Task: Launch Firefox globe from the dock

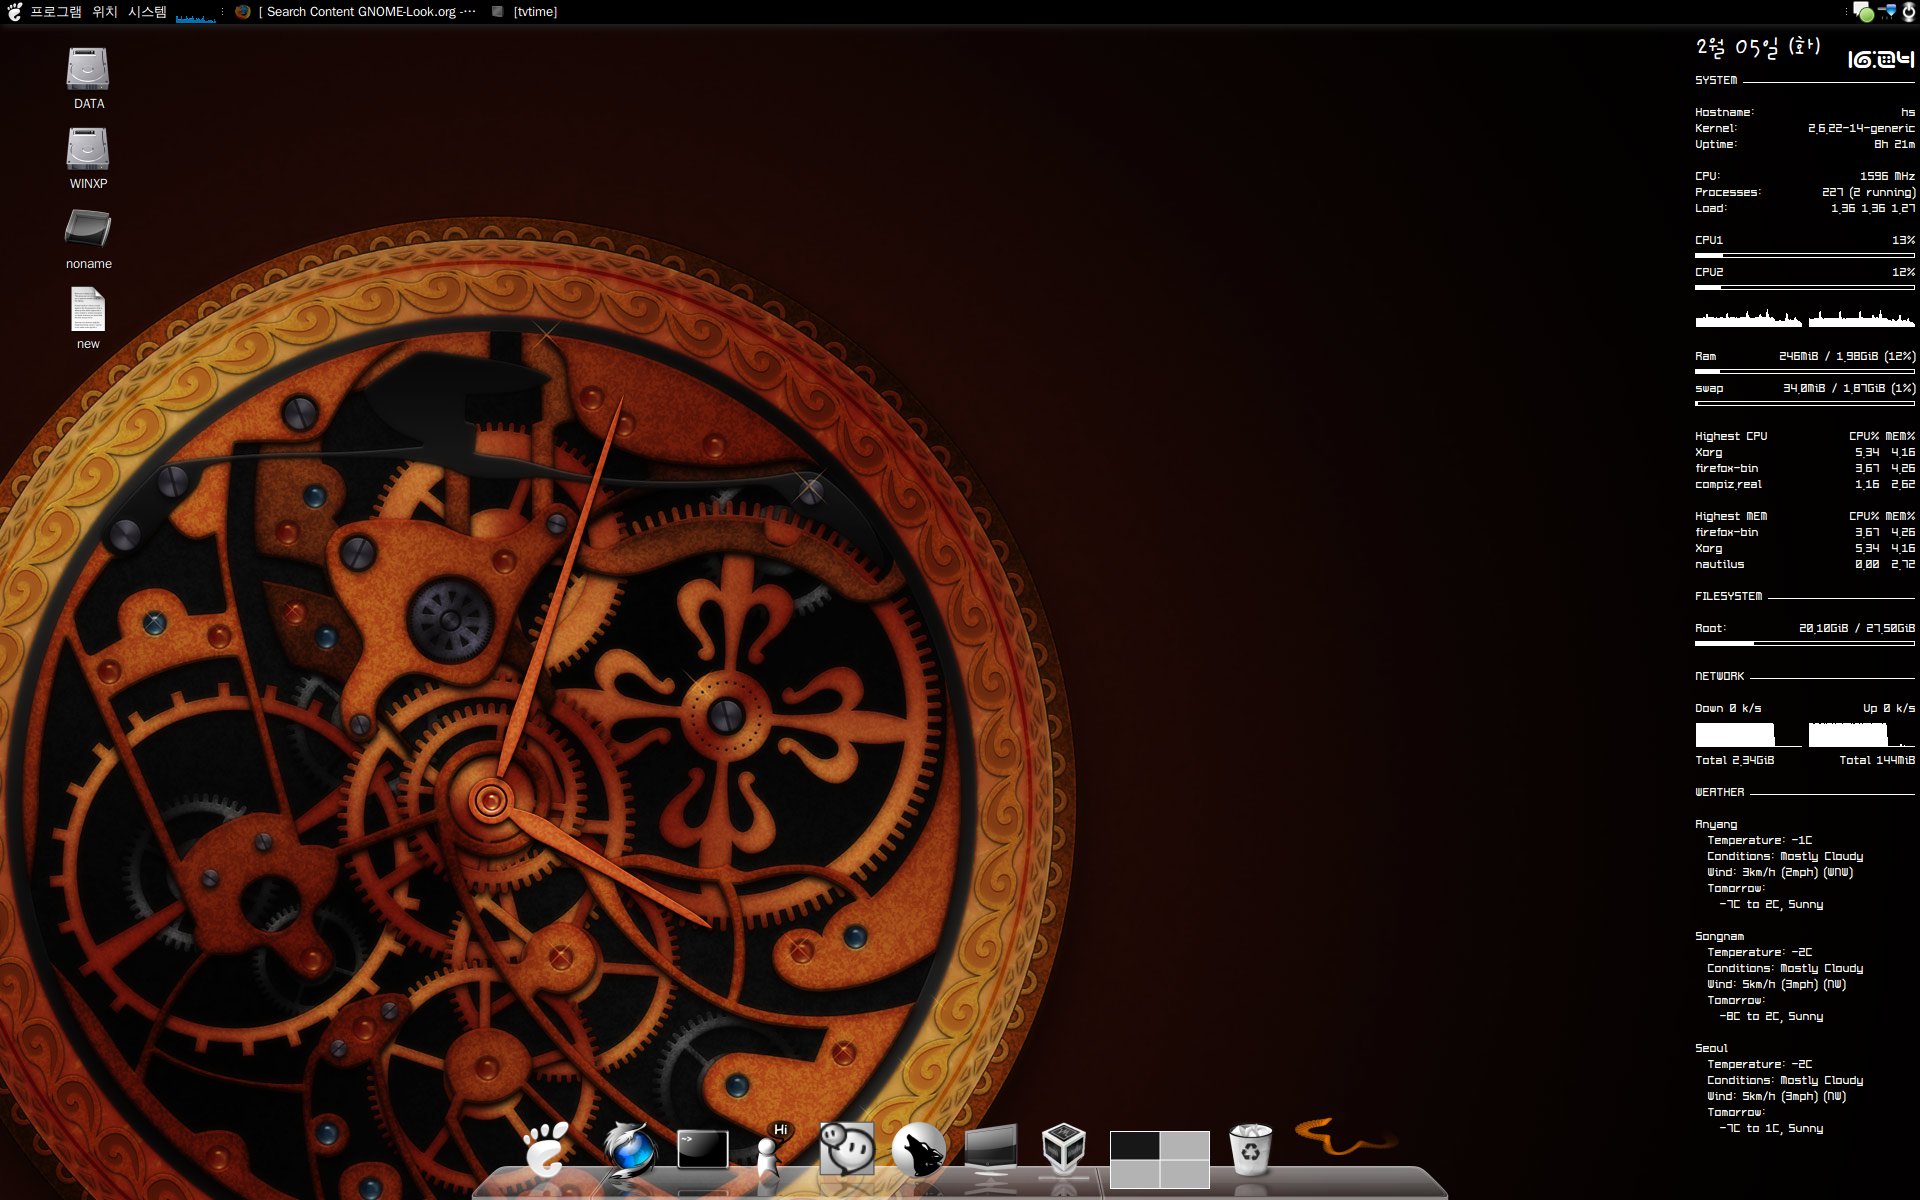Action: click(629, 1148)
